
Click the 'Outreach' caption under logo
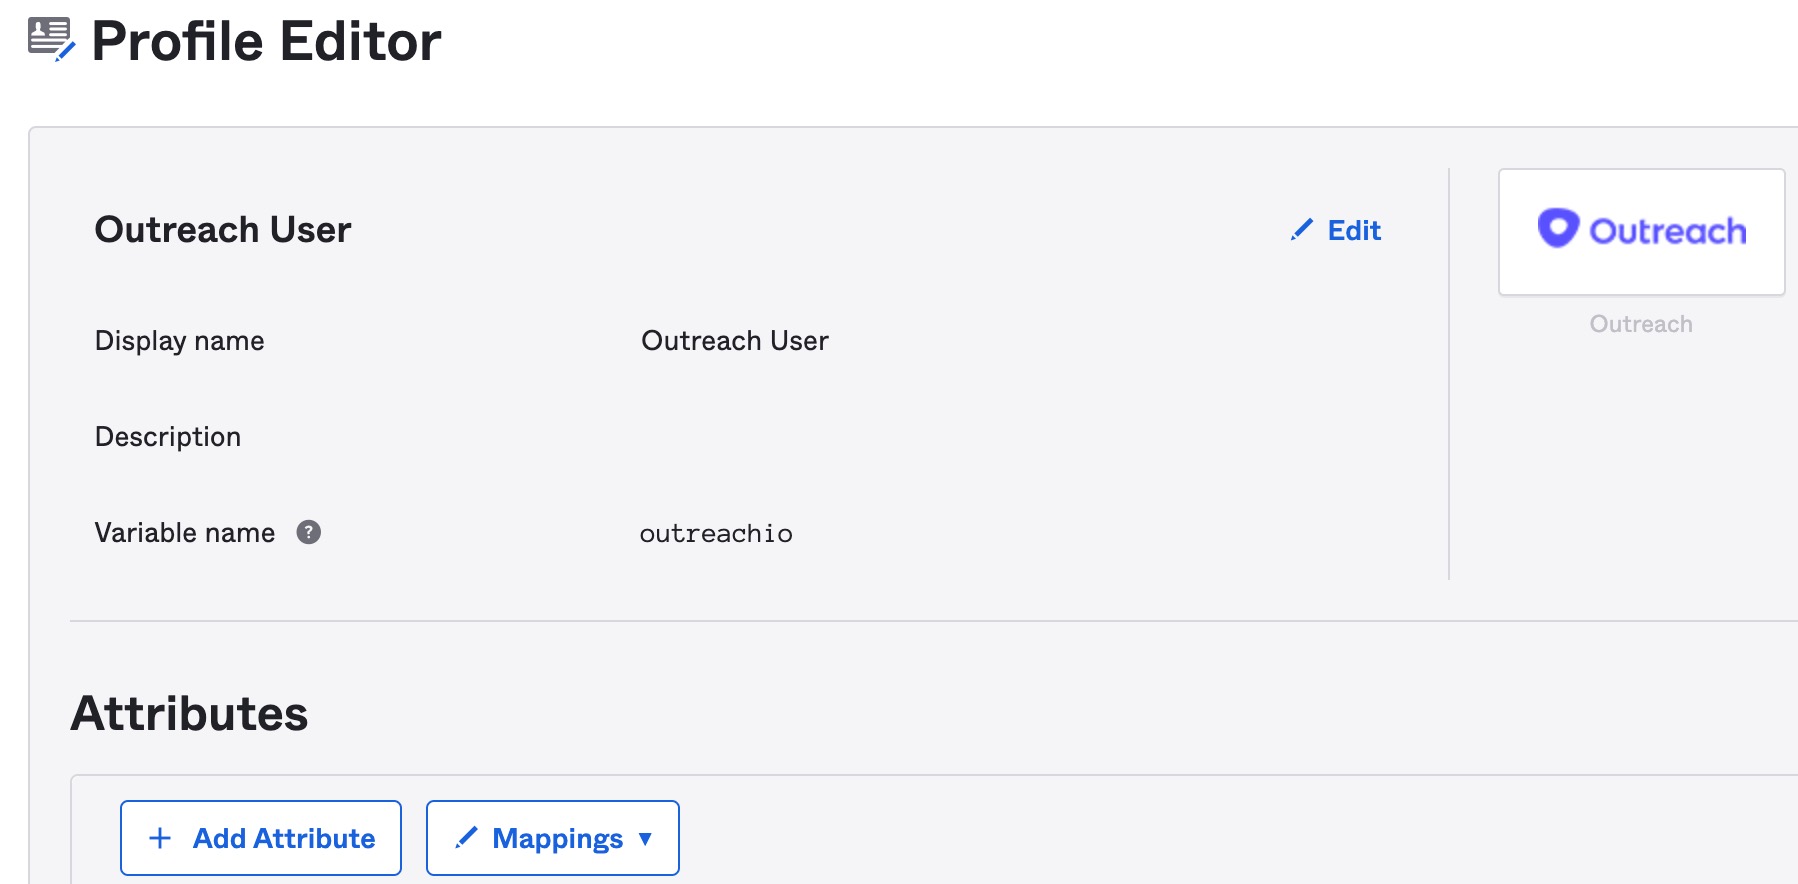pos(1641,324)
